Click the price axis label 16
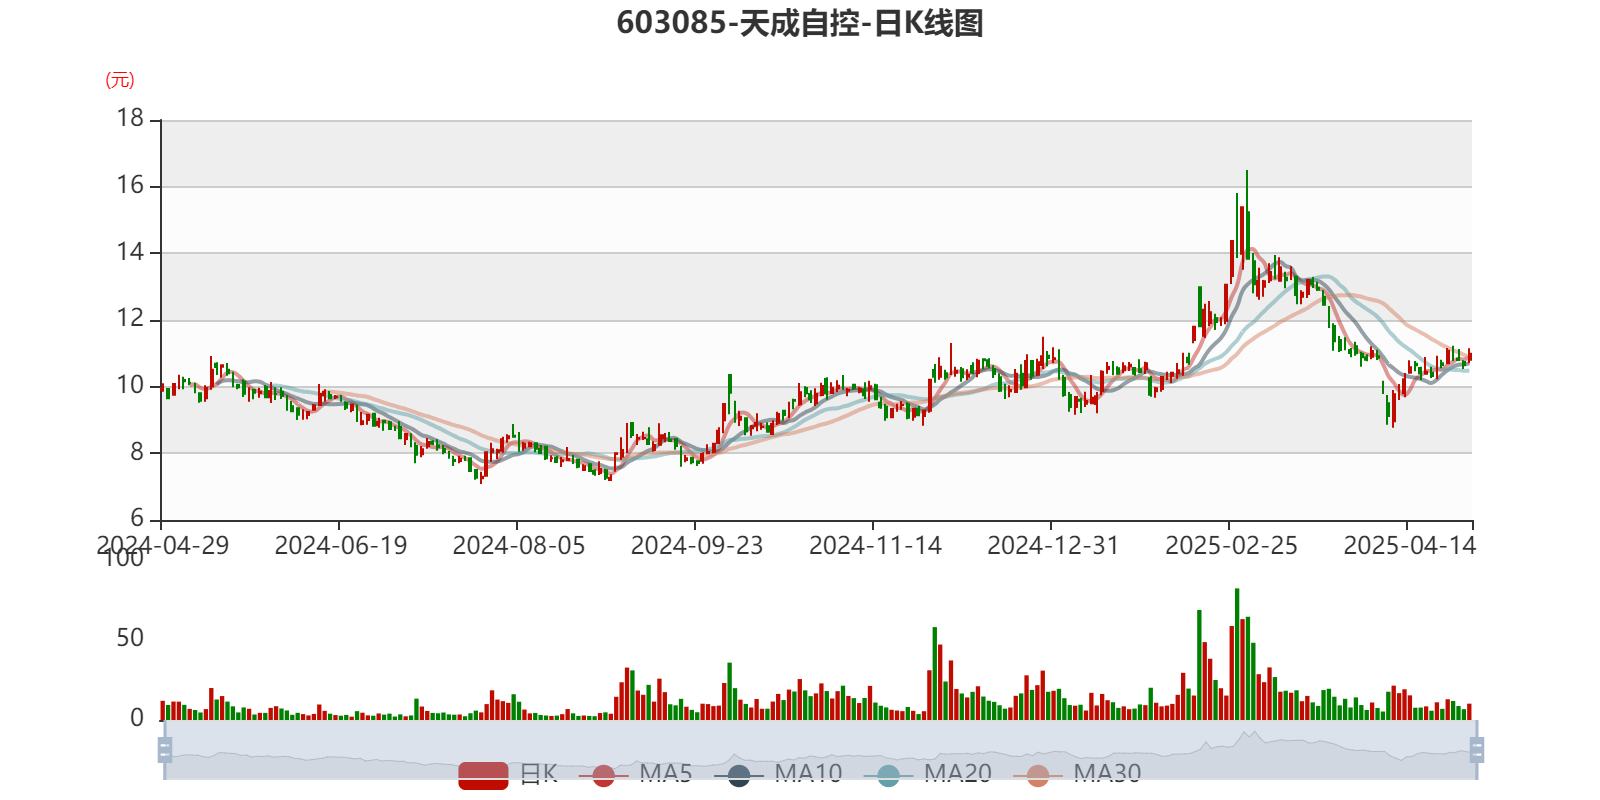1600x800 pixels. tap(130, 185)
